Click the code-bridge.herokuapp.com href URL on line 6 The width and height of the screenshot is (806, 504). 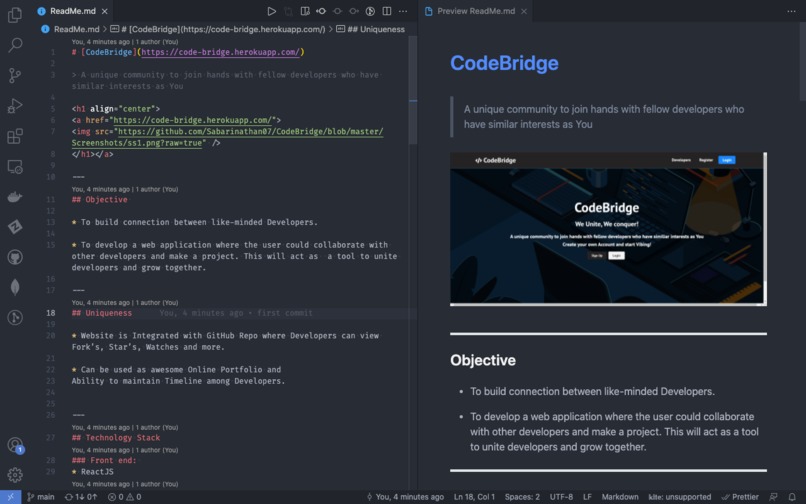coord(193,120)
